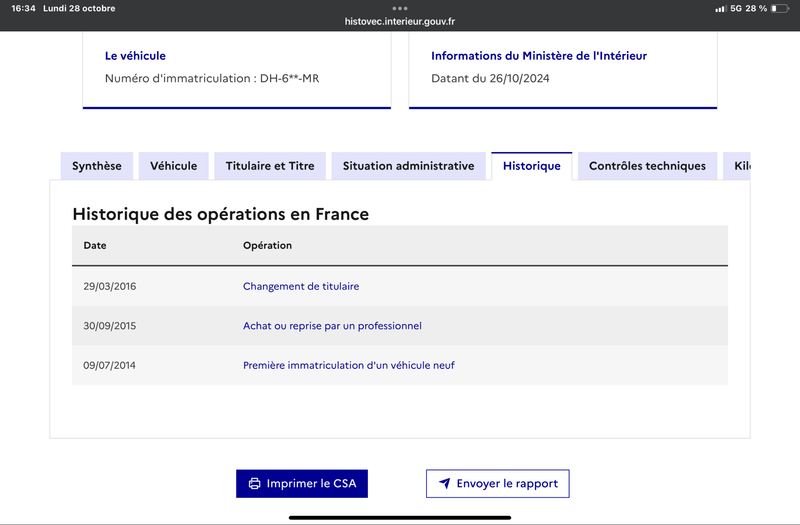Open the Synthèse tab
Screen dimensions: 800x525
[x=97, y=166]
